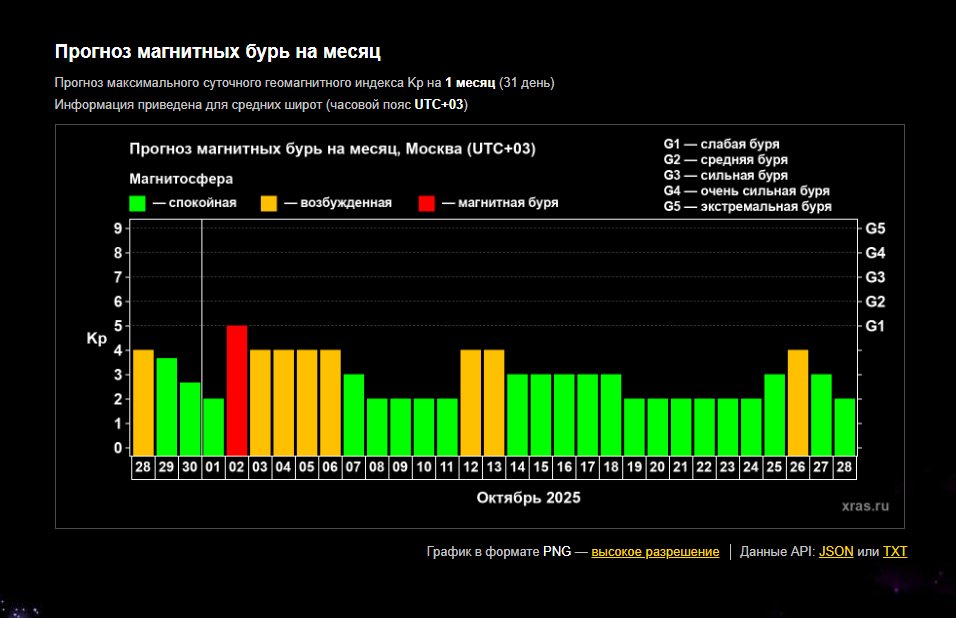This screenshot has width=956, height=618.
Task: Click the G5 label on right axis
Action: tap(875, 229)
